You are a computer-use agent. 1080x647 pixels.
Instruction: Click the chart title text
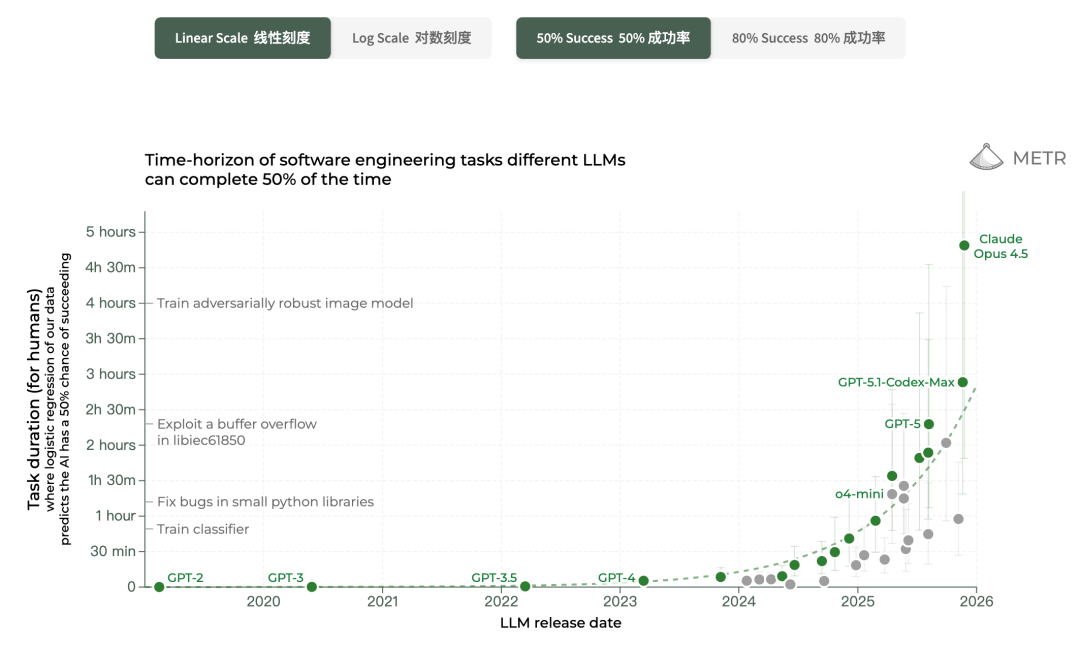(x=385, y=169)
